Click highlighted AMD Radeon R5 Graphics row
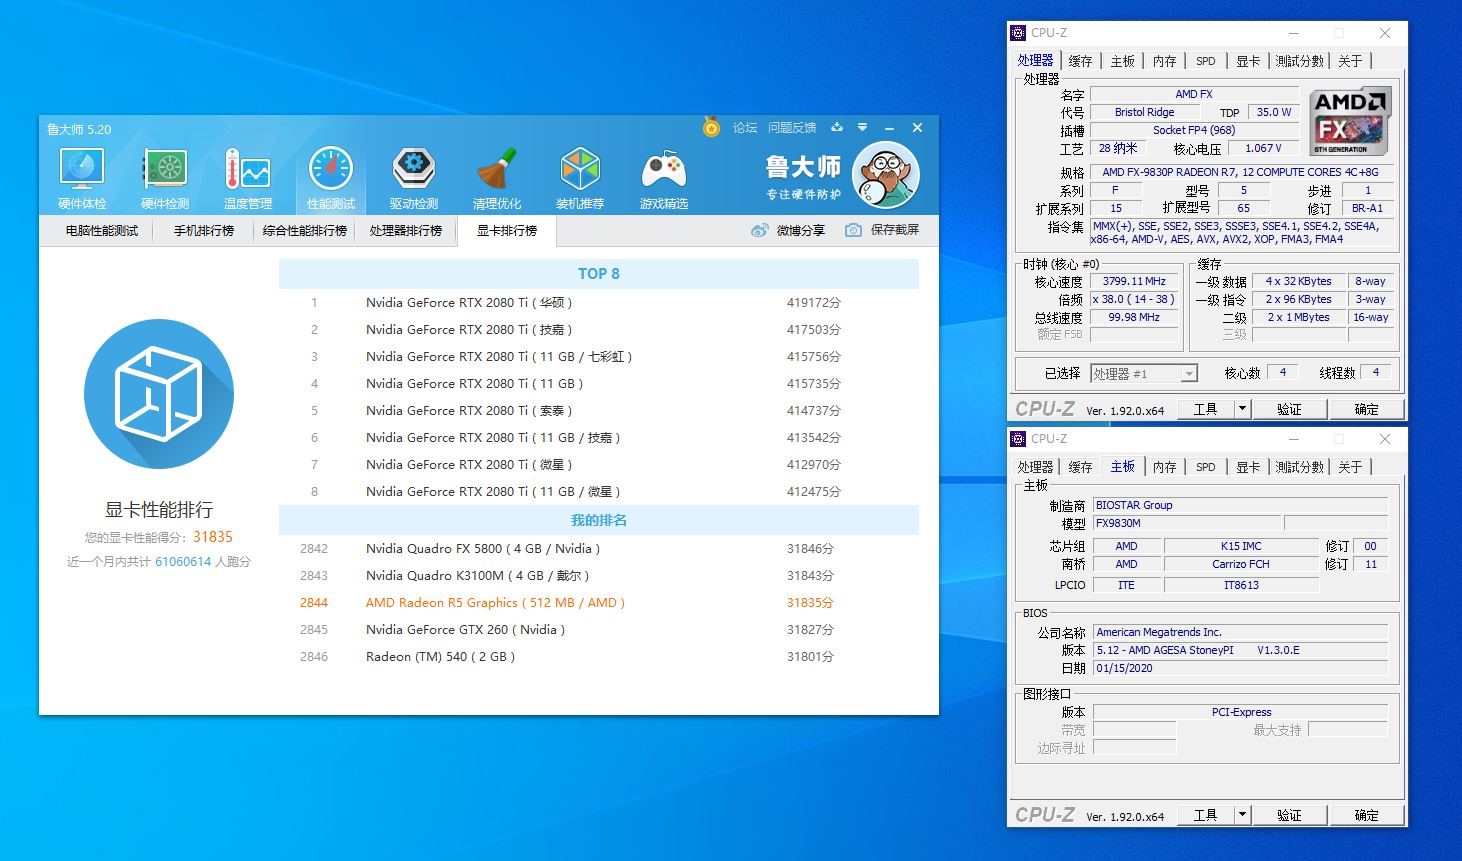This screenshot has height=861, width=1462. pos(598,602)
